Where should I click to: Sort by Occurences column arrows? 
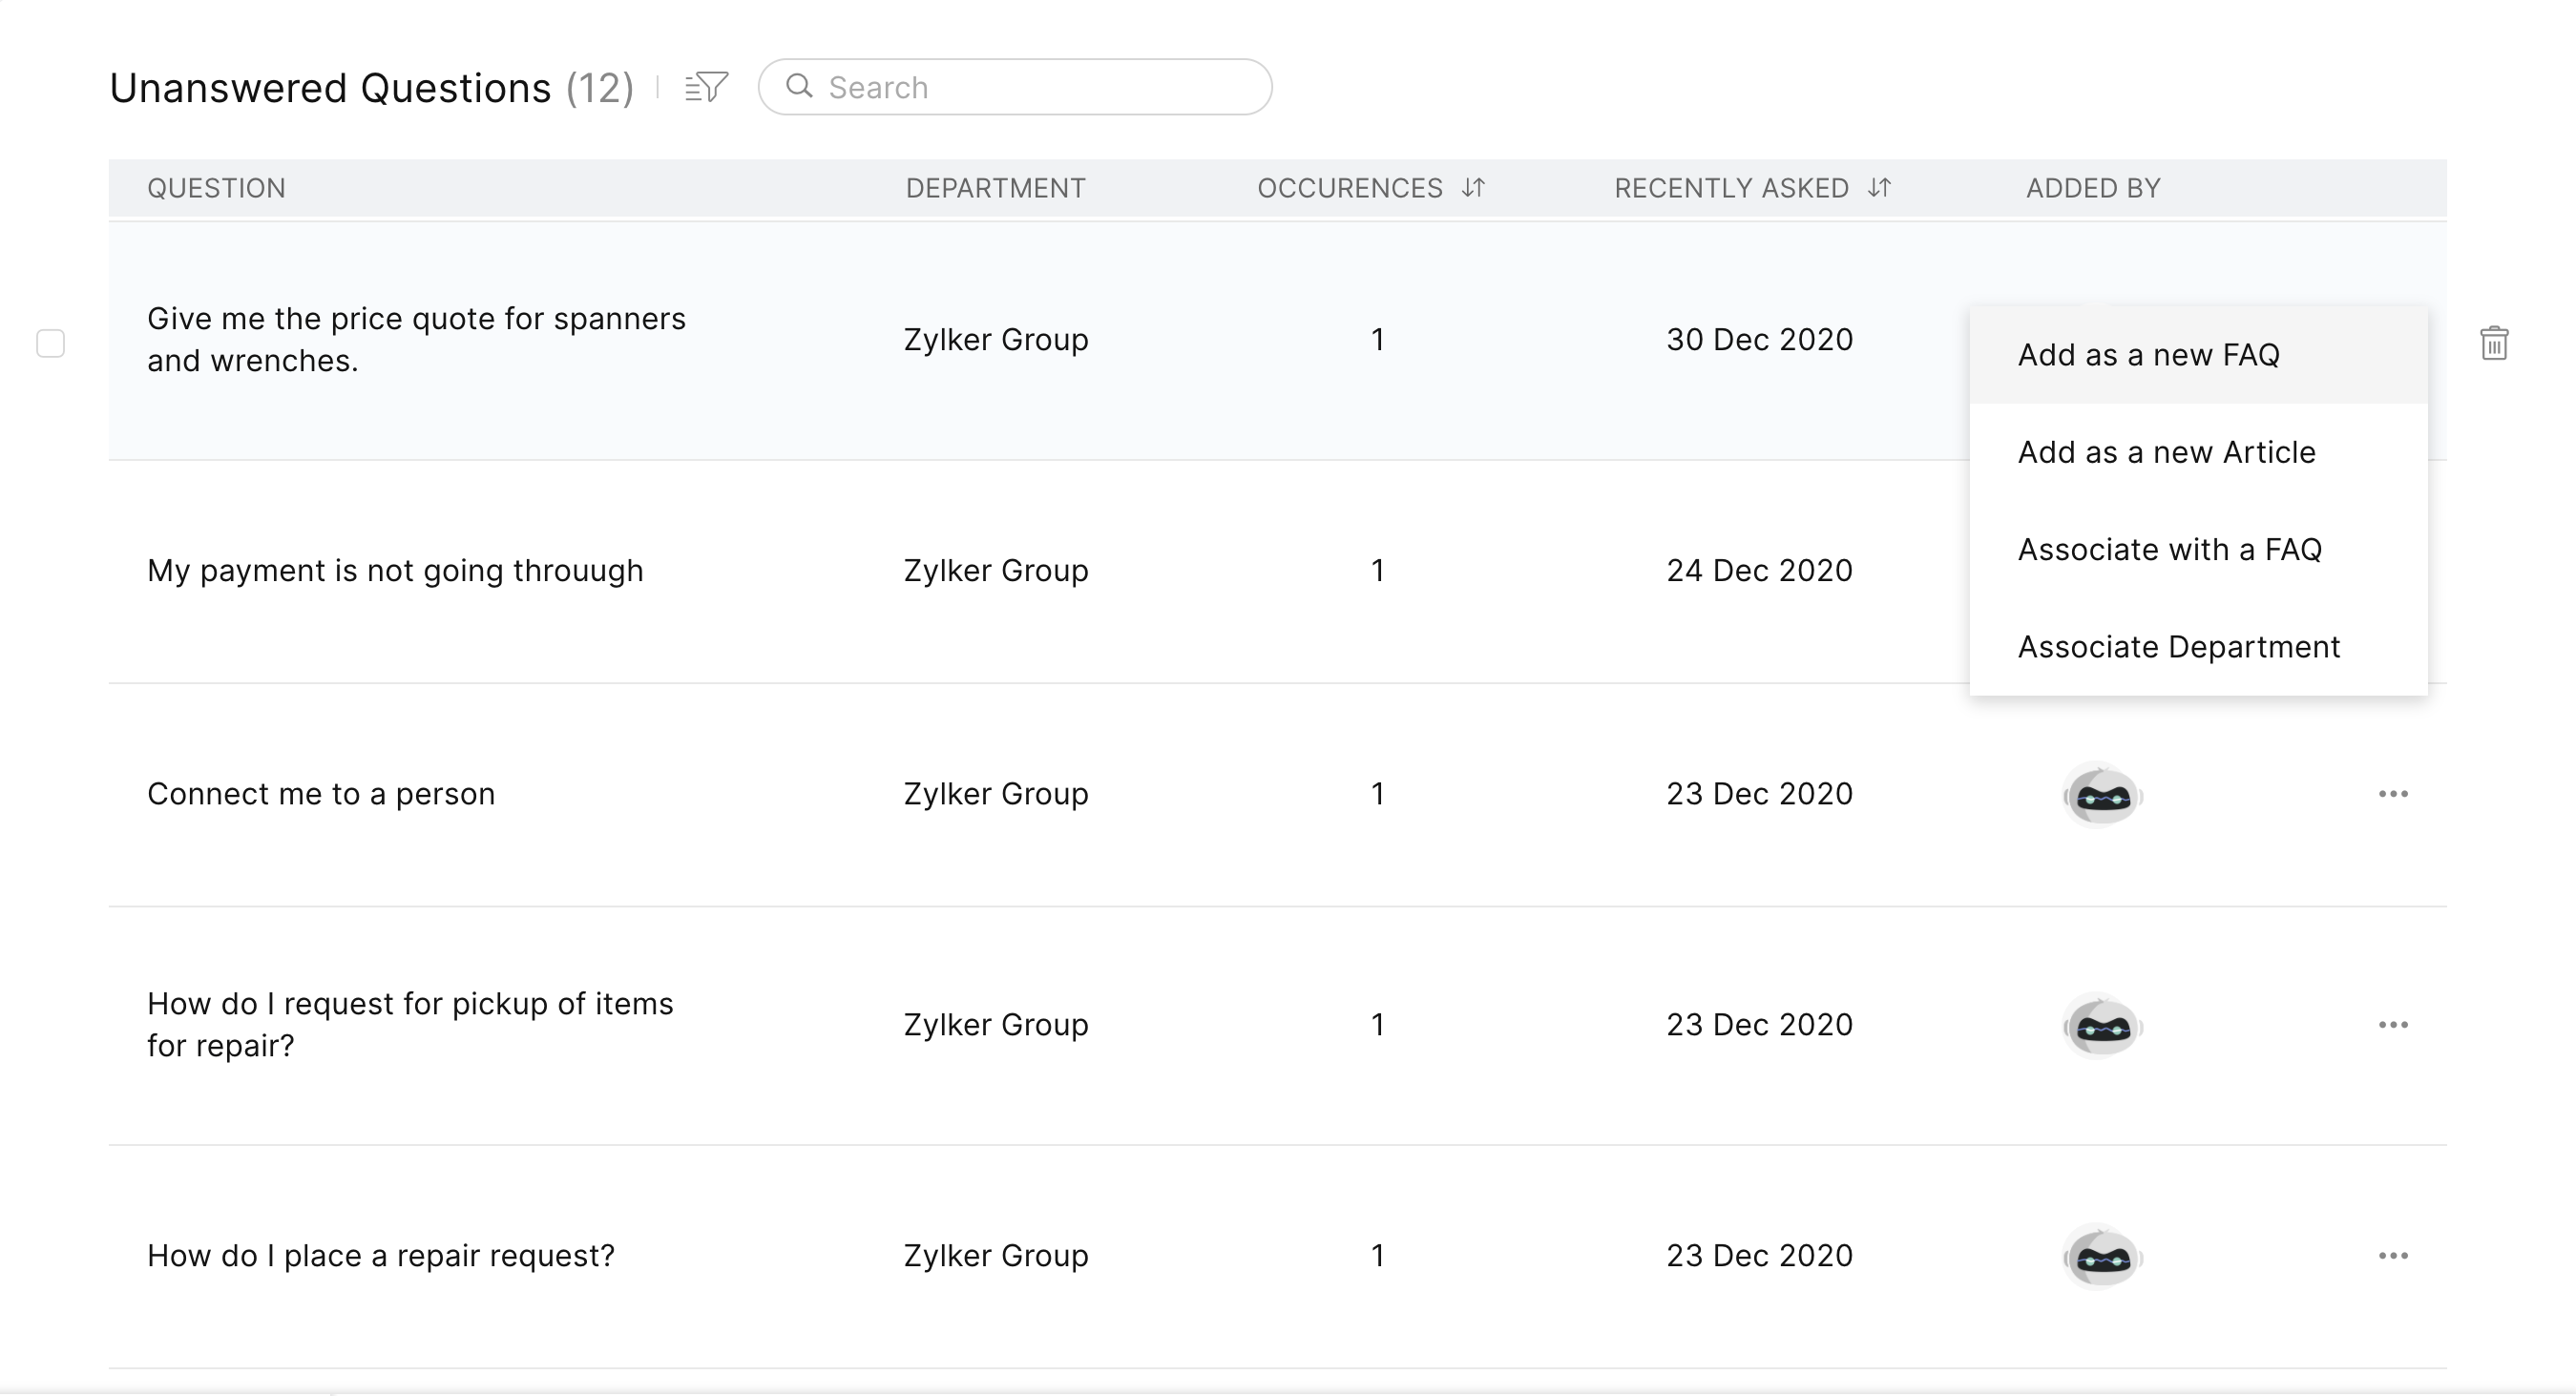tap(1473, 187)
